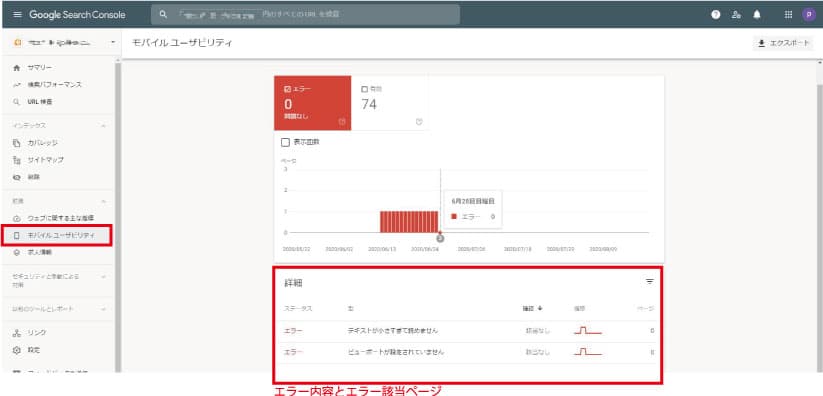Collapse the インデックス sidebar section
This screenshot has height=396, width=823.
[103, 126]
